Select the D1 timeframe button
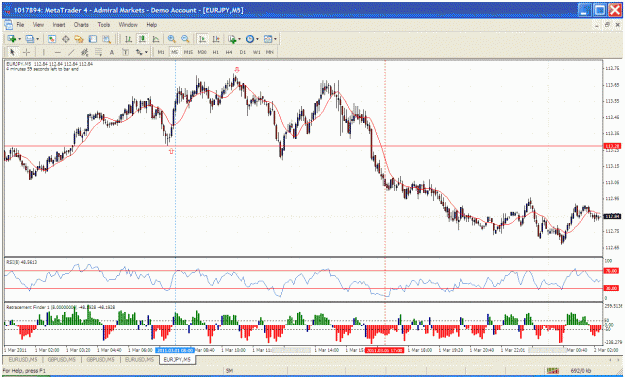The image size is (625, 377). point(243,52)
